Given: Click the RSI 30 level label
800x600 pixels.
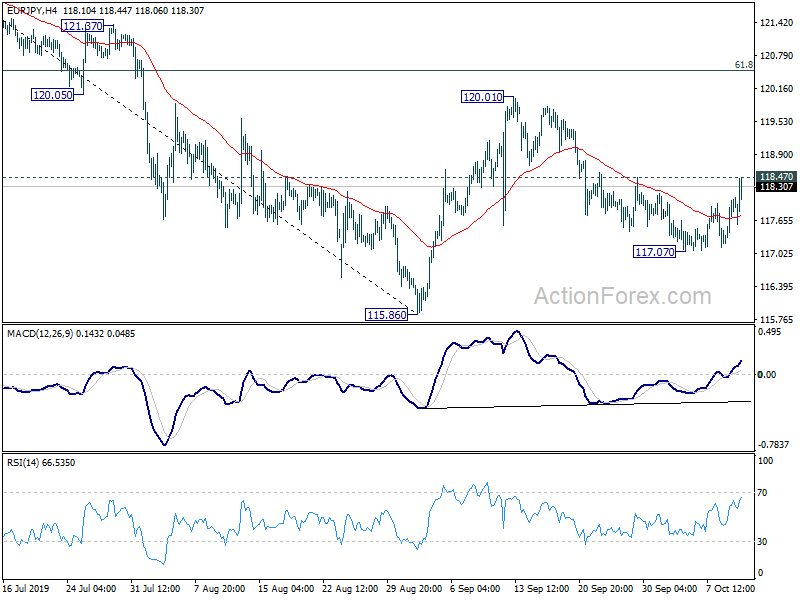Looking at the screenshot, I should pyautogui.click(x=762, y=542).
